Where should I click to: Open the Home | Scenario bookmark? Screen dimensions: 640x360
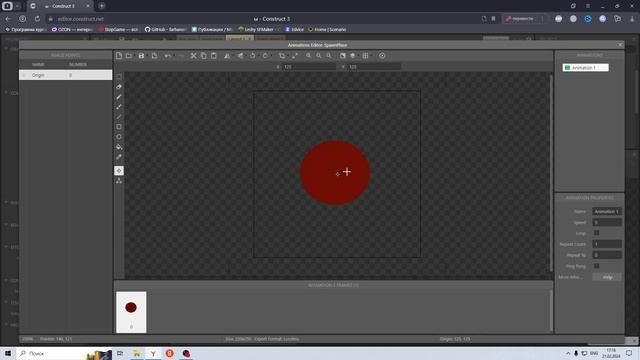pyautogui.click(x=327, y=29)
